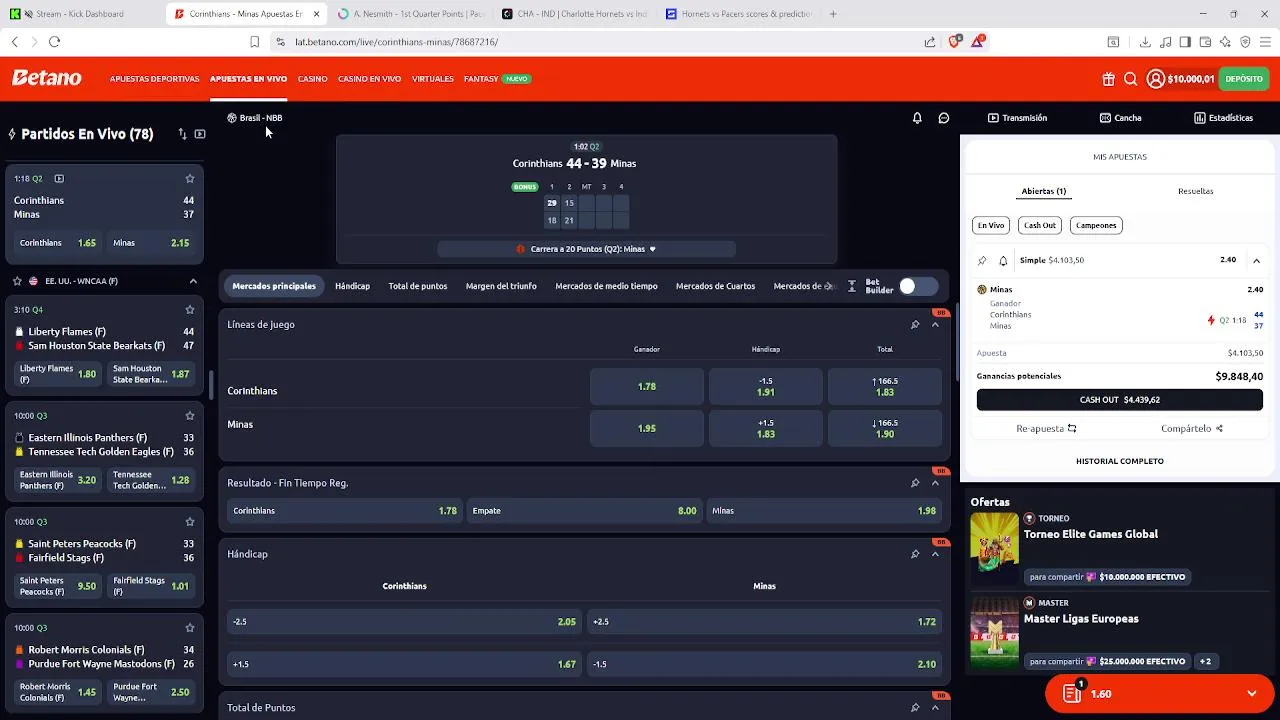Click the green Depósito button
Viewport: 1280px width, 720px height.
click(1244, 79)
